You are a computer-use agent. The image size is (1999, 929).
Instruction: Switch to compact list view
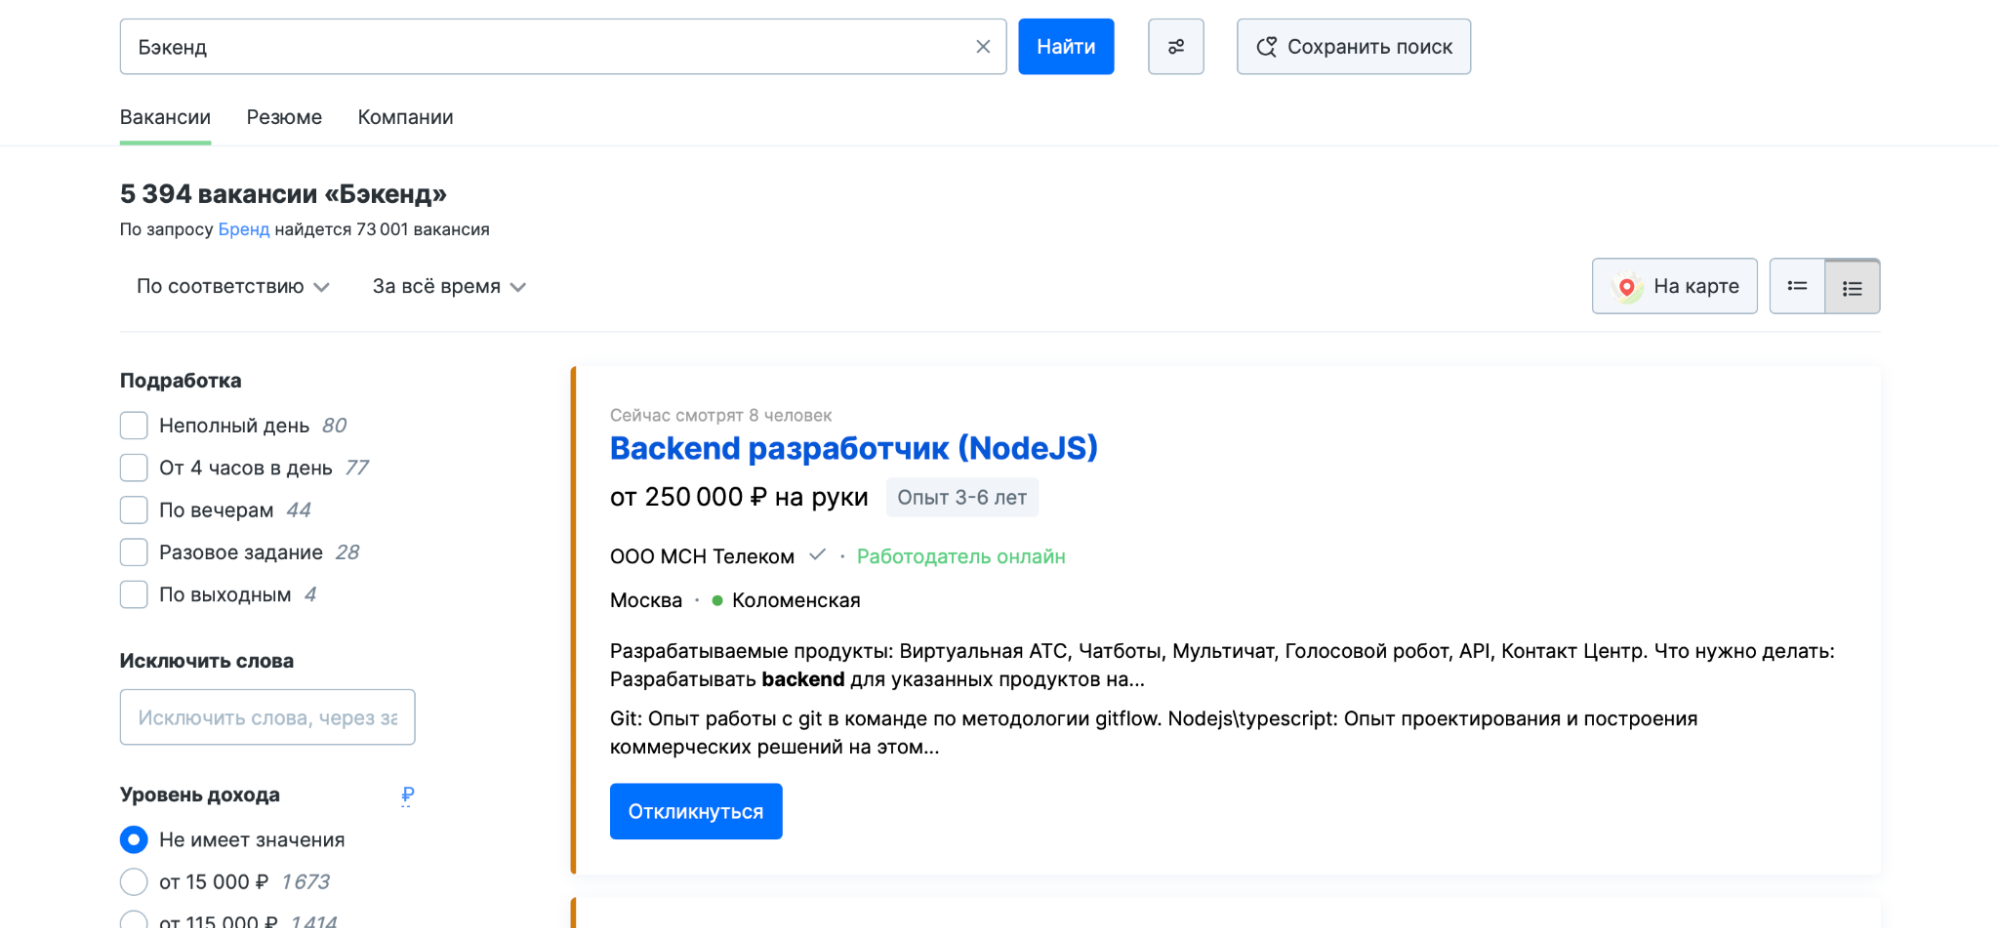click(1796, 287)
